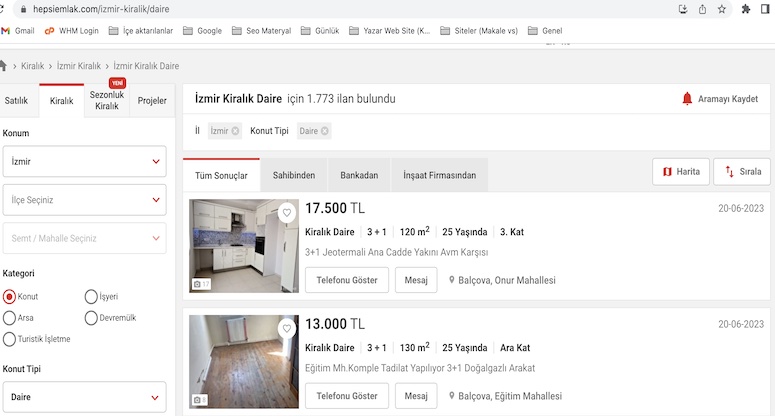Open the Siteler (Makale vs) bookmark folder
775x416 pixels.
tap(479, 31)
